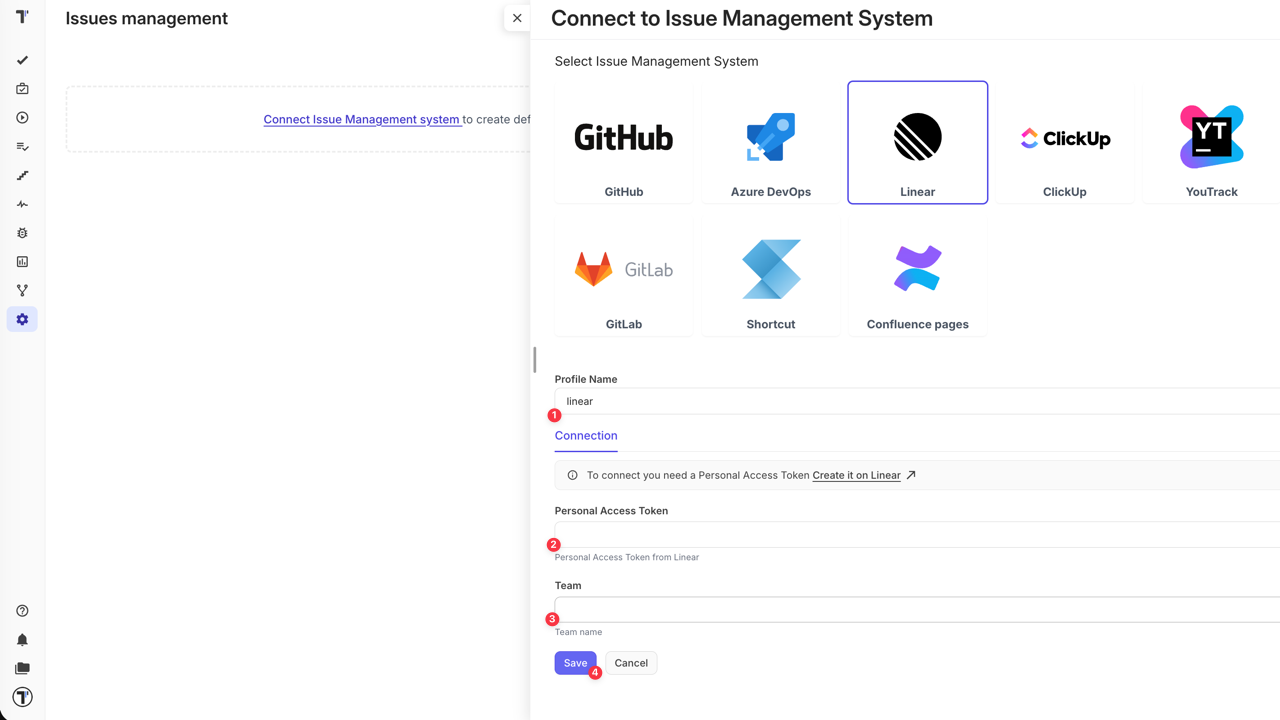Open Settings via the gear sidebar icon
Viewport: 1280px width, 720px height.
(x=22, y=320)
